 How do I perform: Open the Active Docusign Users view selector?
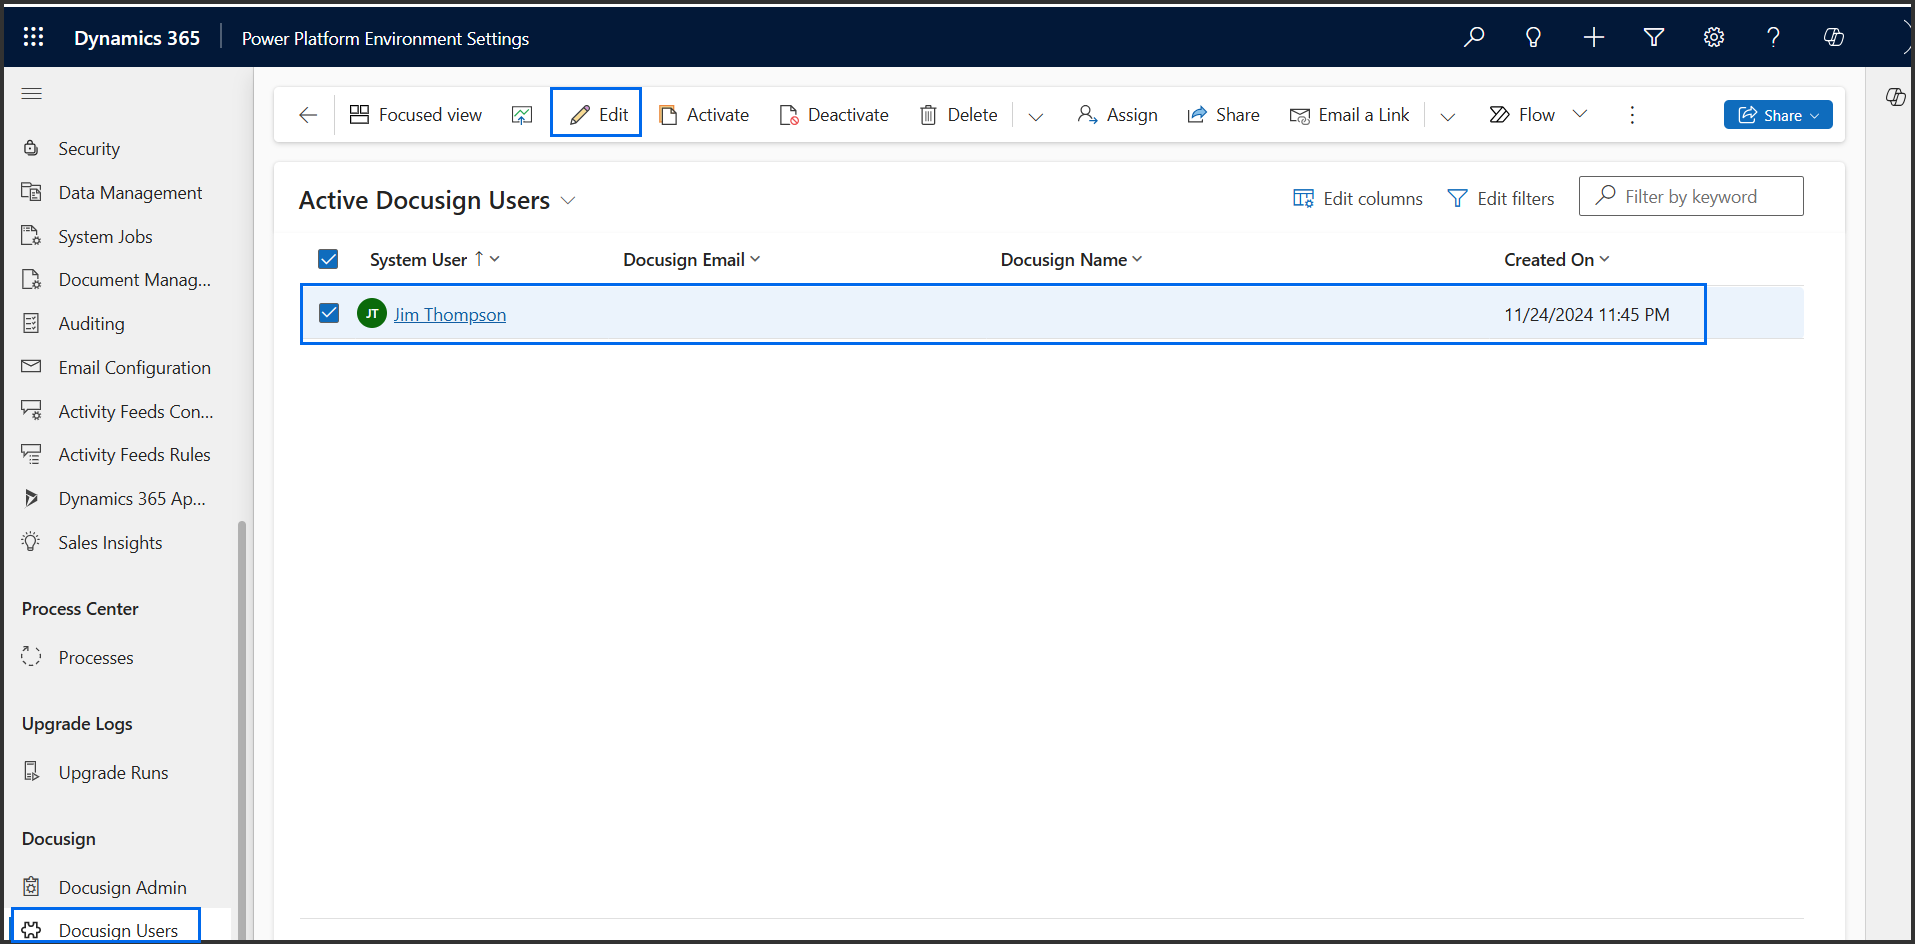(x=568, y=200)
